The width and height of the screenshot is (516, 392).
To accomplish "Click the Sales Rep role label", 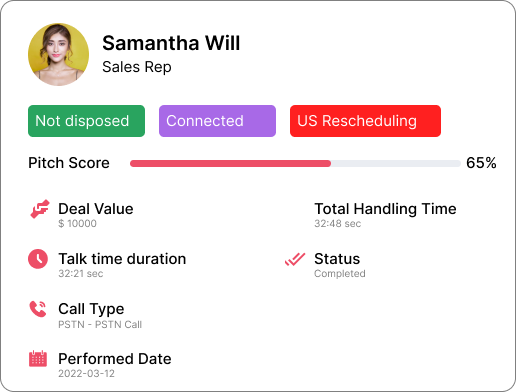I will click(x=137, y=67).
